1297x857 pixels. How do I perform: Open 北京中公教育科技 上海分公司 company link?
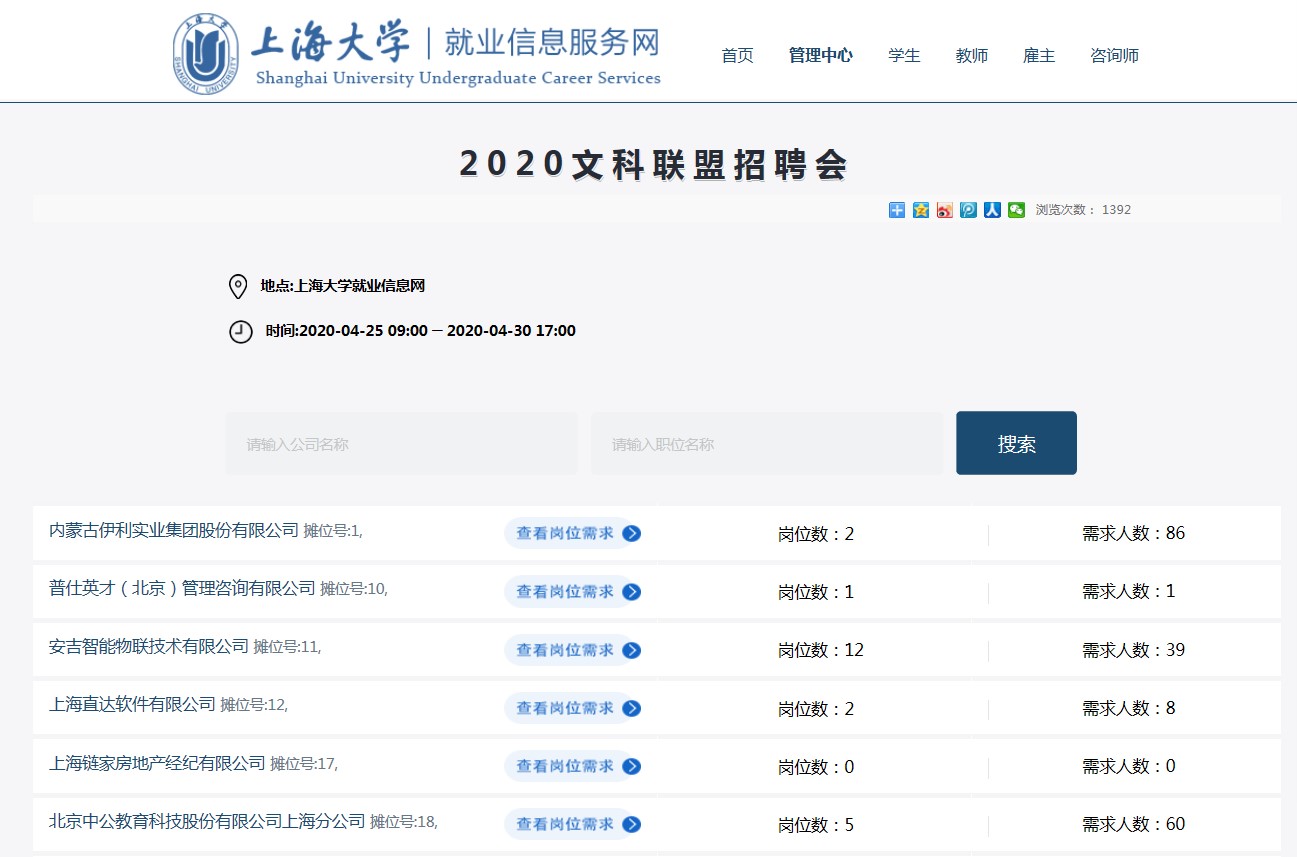(207, 822)
